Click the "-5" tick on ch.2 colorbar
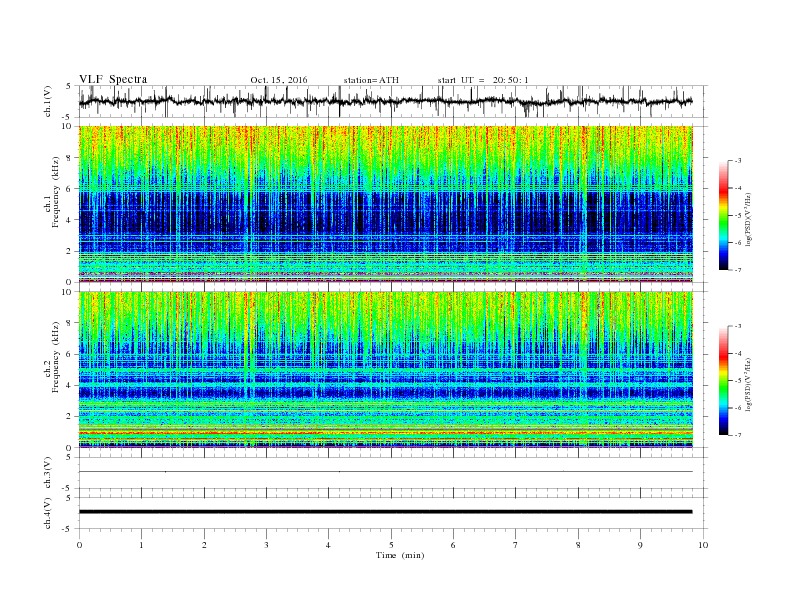Viewport: 792px width, 612px height. [x=738, y=381]
